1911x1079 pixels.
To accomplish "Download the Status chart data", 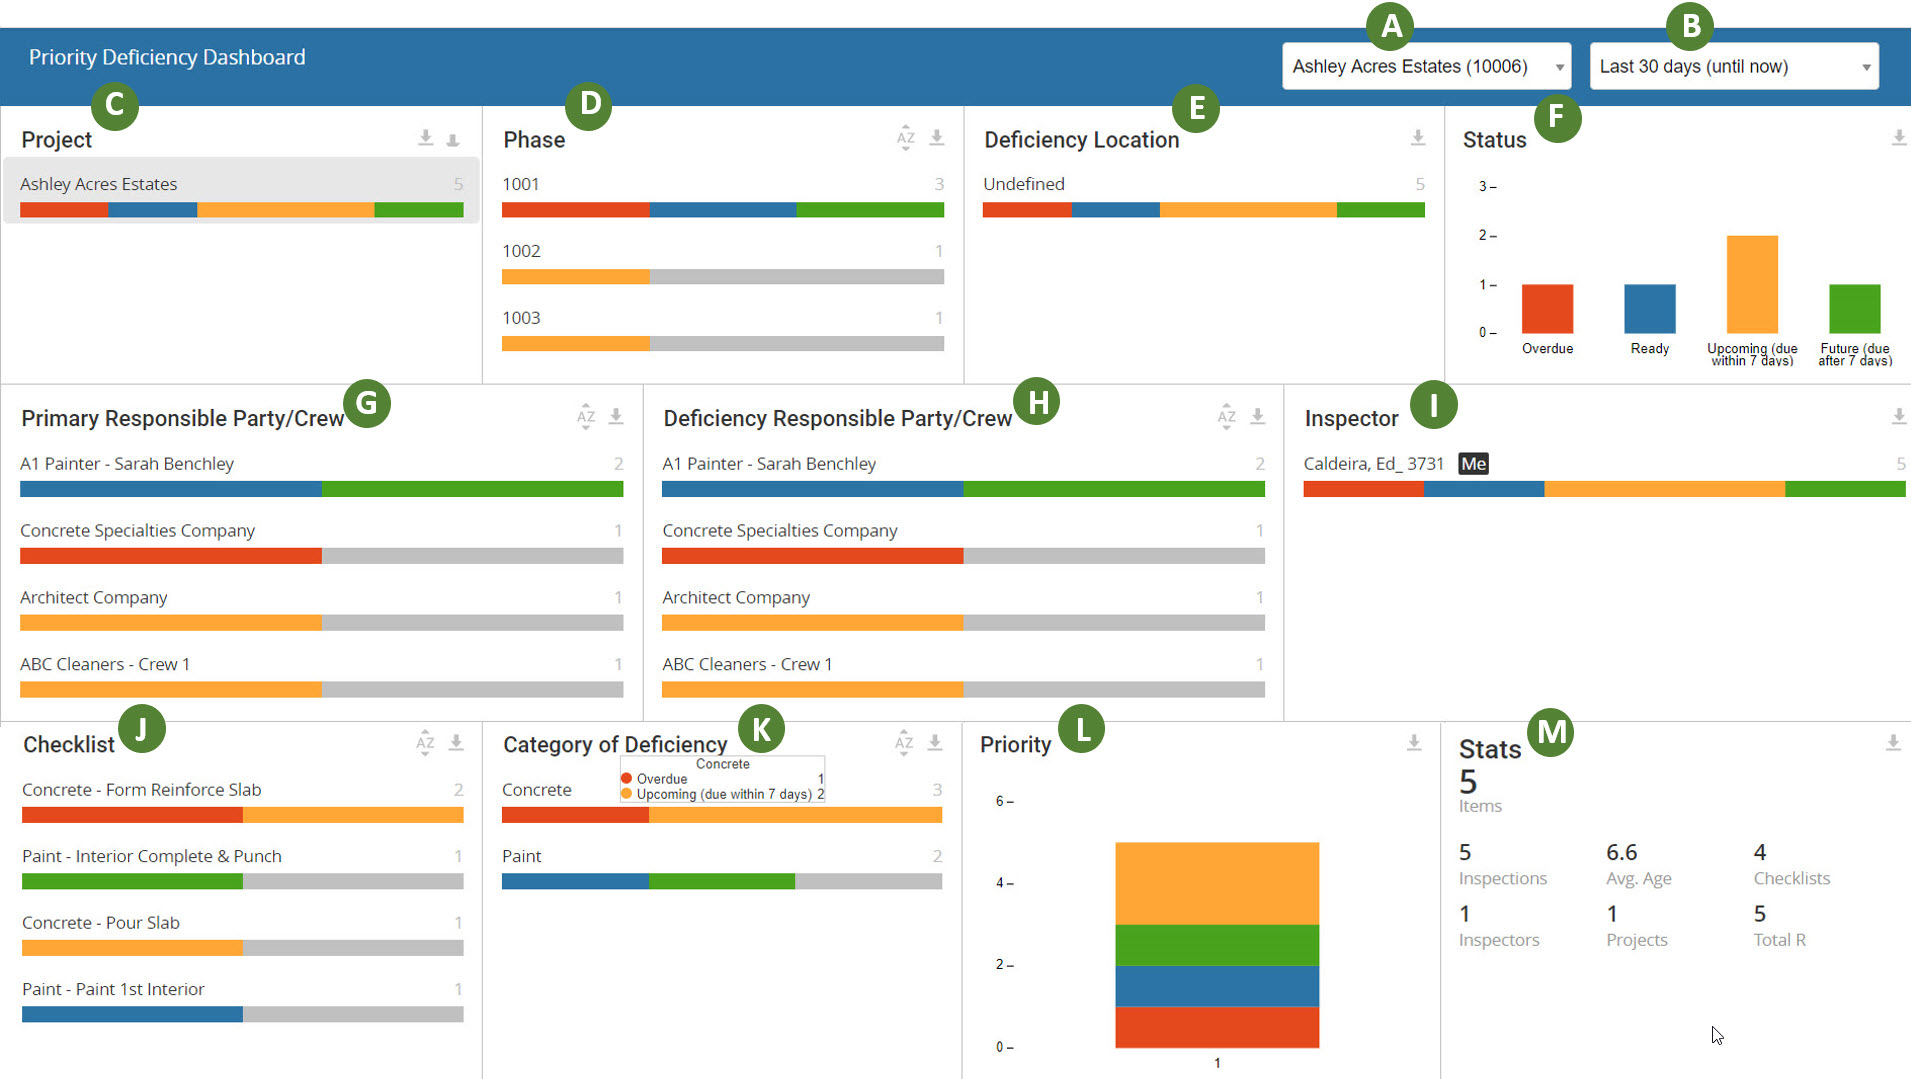I will click(x=1897, y=138).
